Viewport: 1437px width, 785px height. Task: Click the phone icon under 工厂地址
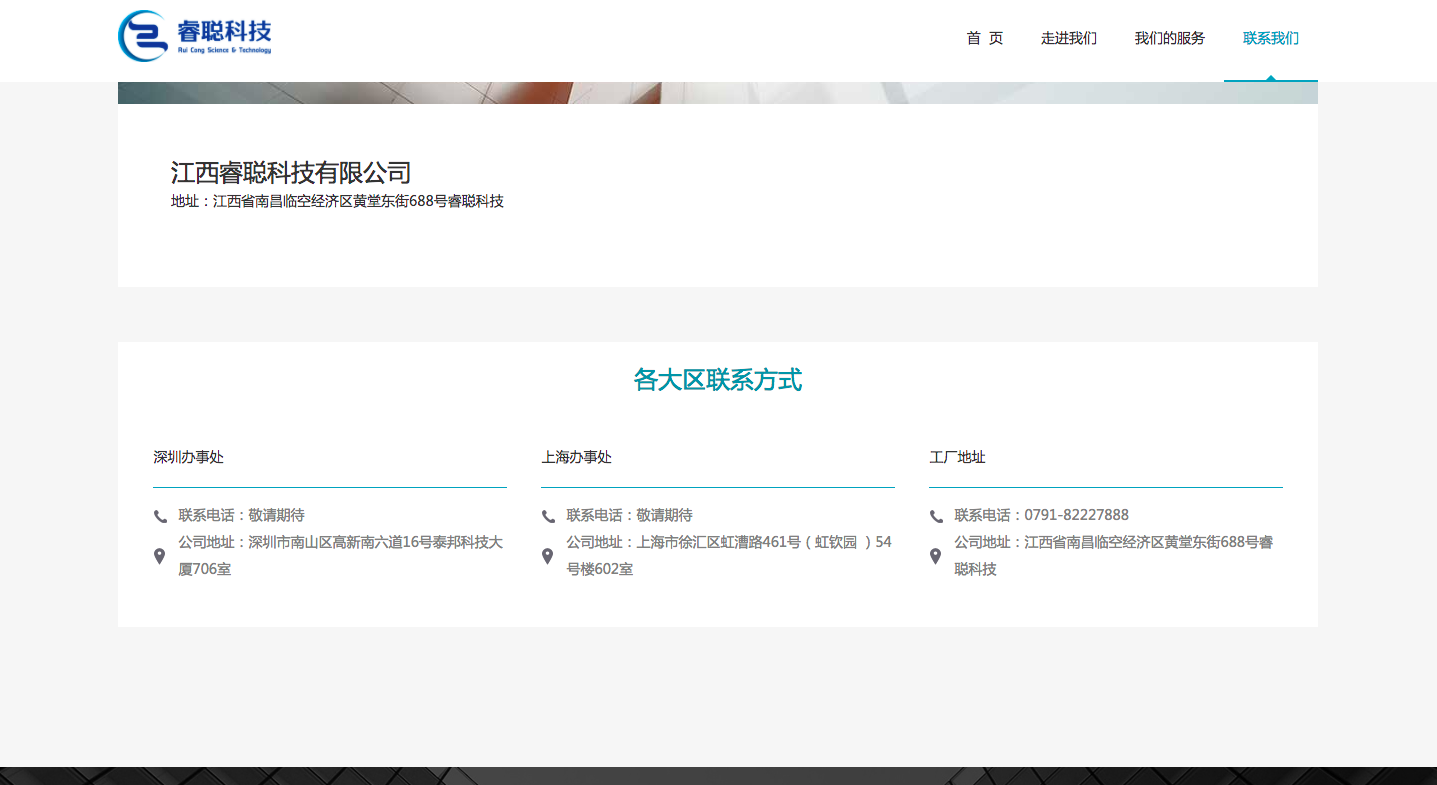point(936,516)
